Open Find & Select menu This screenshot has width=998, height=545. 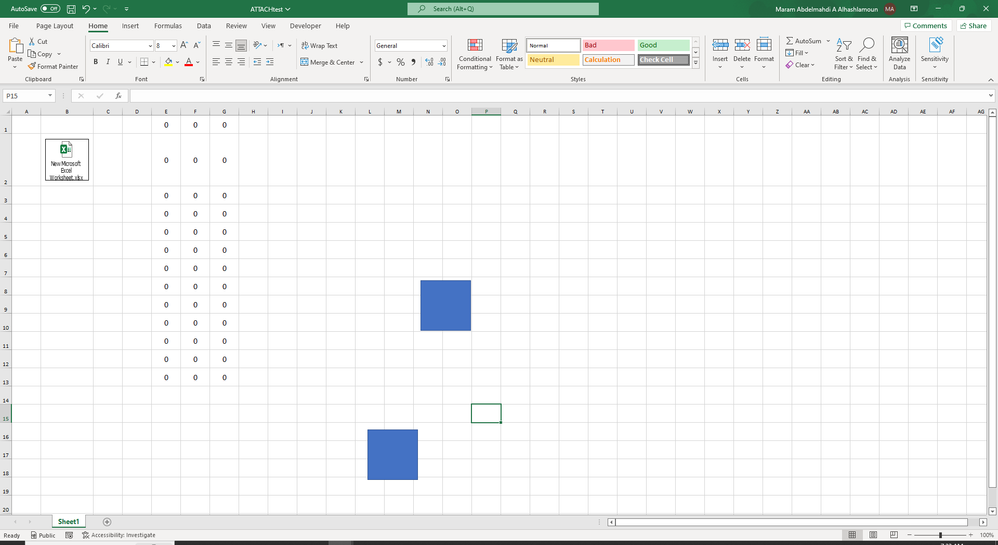coord(866,54)
